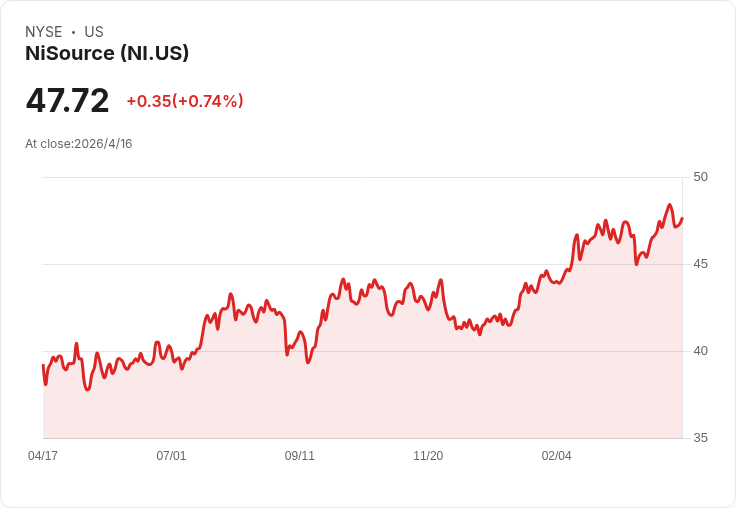Select the 35 y-axis label
This screenshot has height=508, width=736.
point(700,438)
